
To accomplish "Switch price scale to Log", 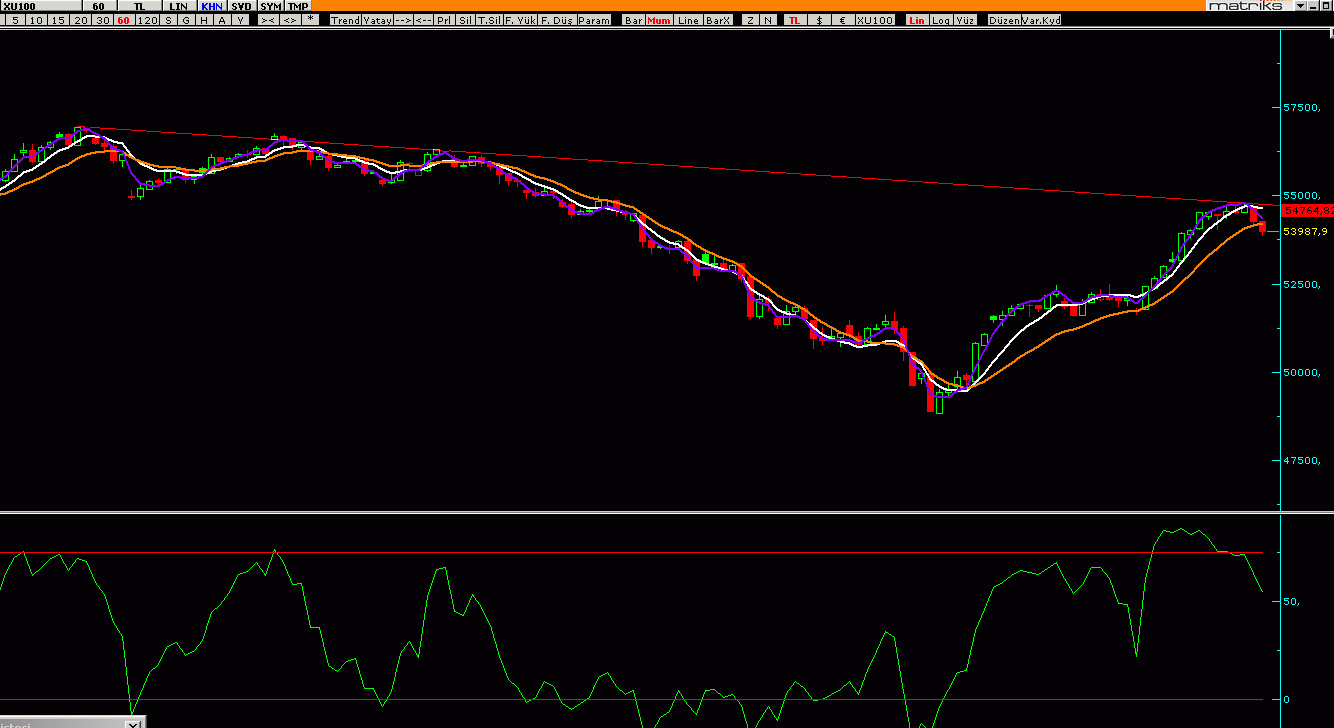I will pos(941,20).
